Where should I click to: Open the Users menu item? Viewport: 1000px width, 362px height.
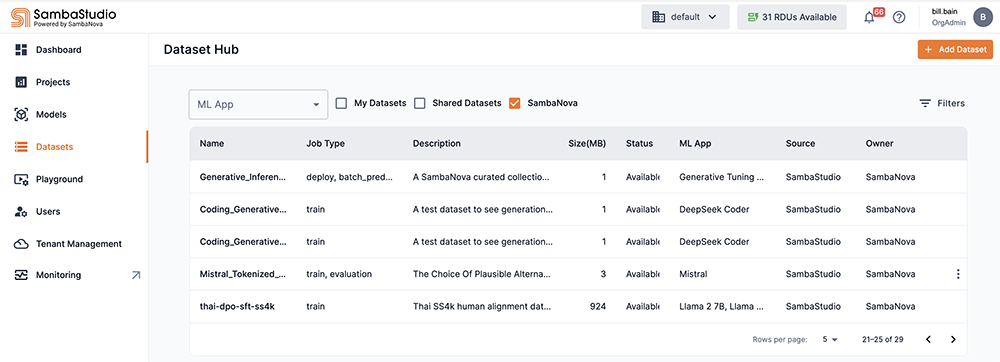tap(48, 212)
